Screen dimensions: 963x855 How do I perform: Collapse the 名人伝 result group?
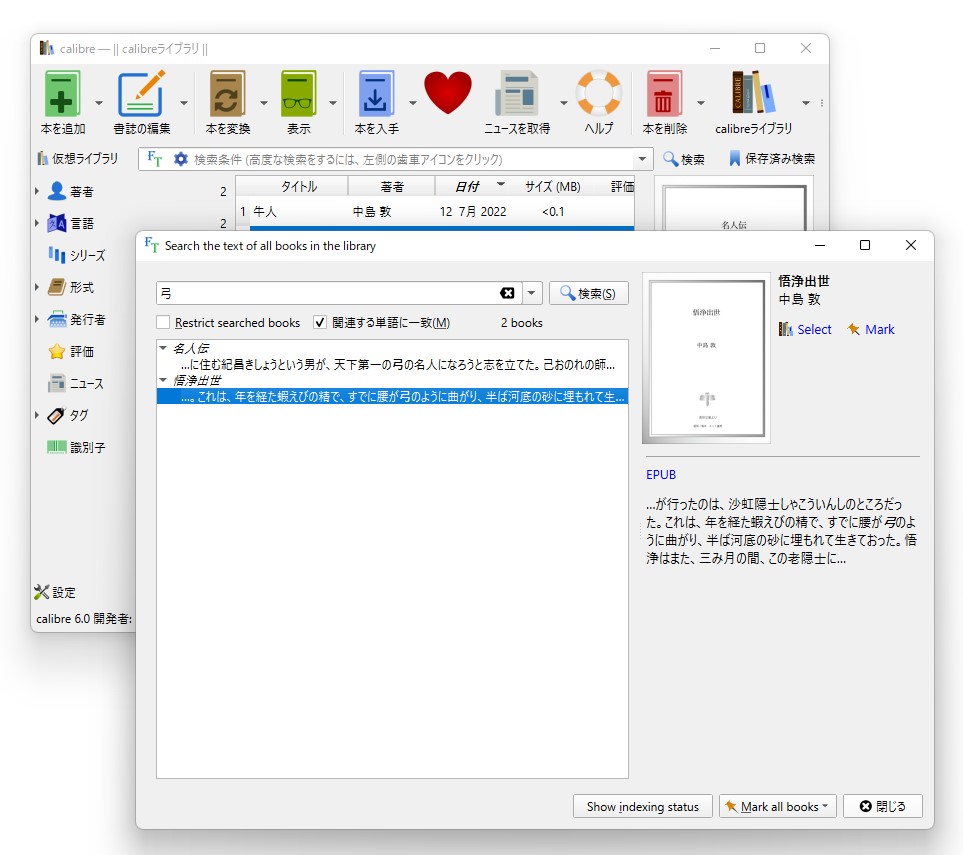click(x=163, y=346)
